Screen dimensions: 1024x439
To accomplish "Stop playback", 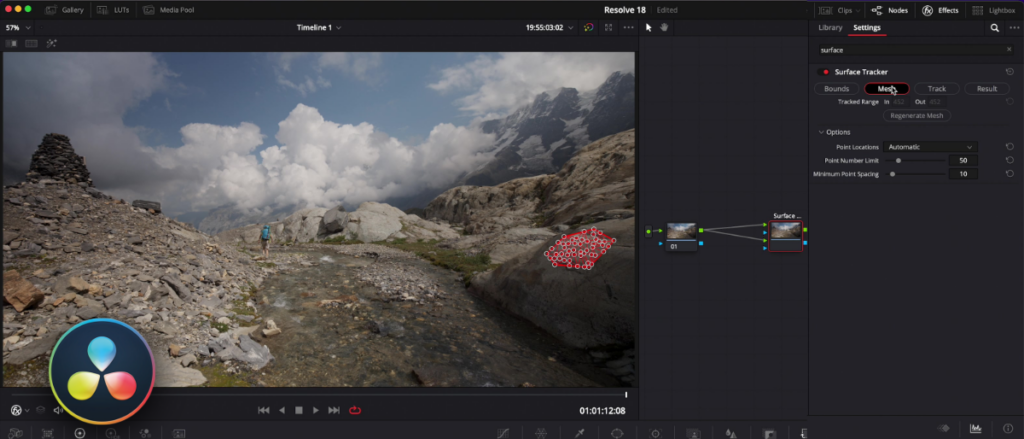I will click(x=298, y=410).
